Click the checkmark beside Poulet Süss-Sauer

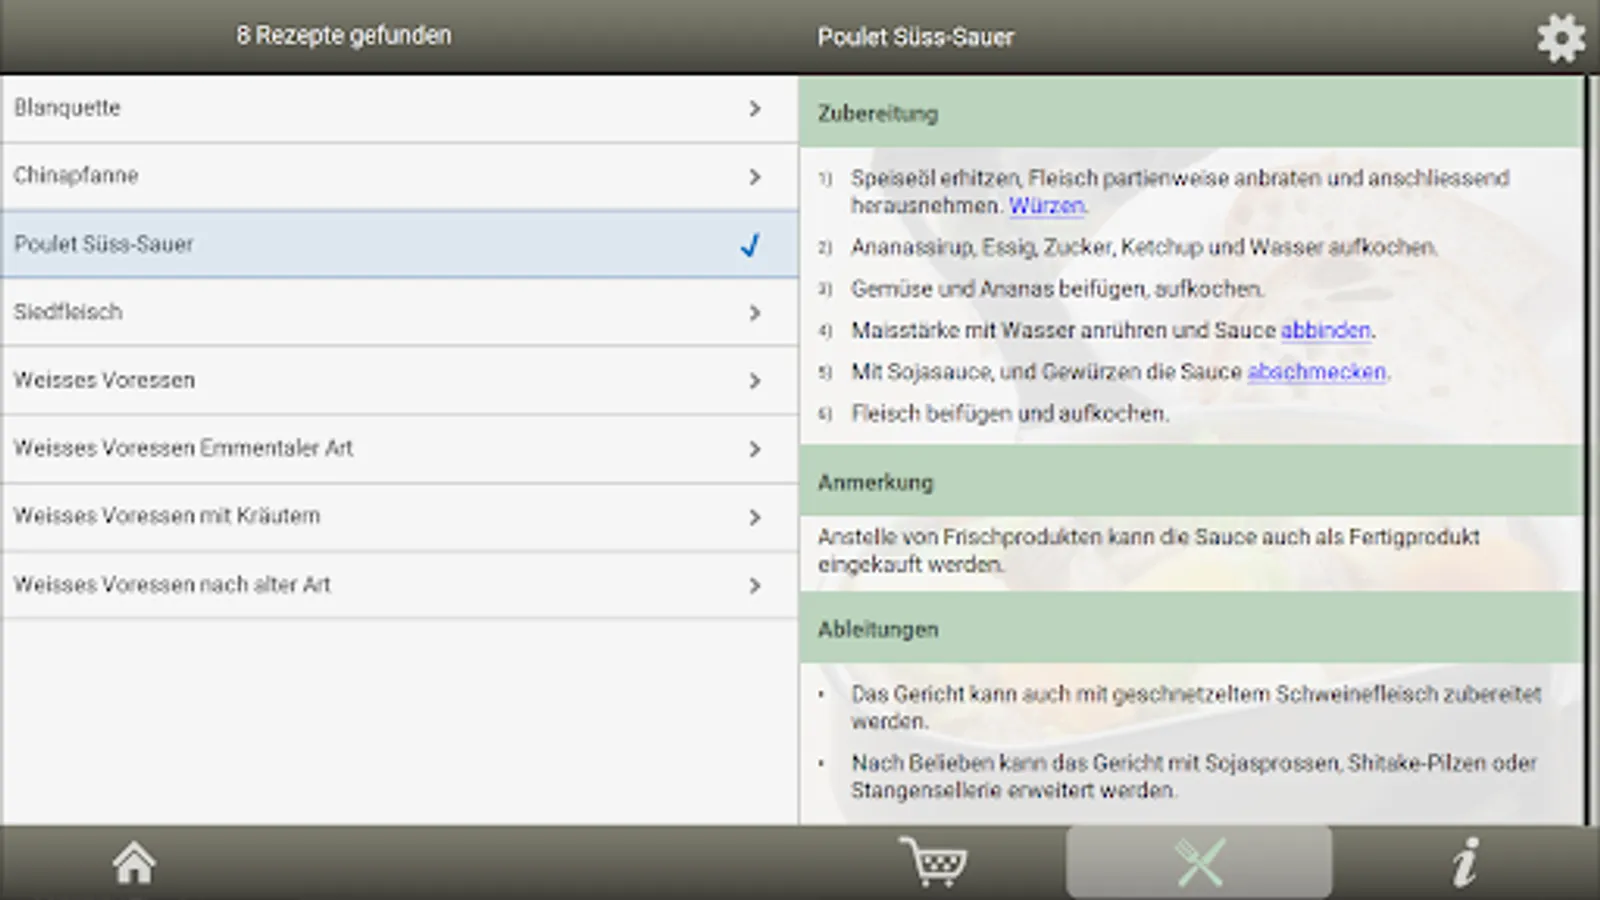pos(751,245)
